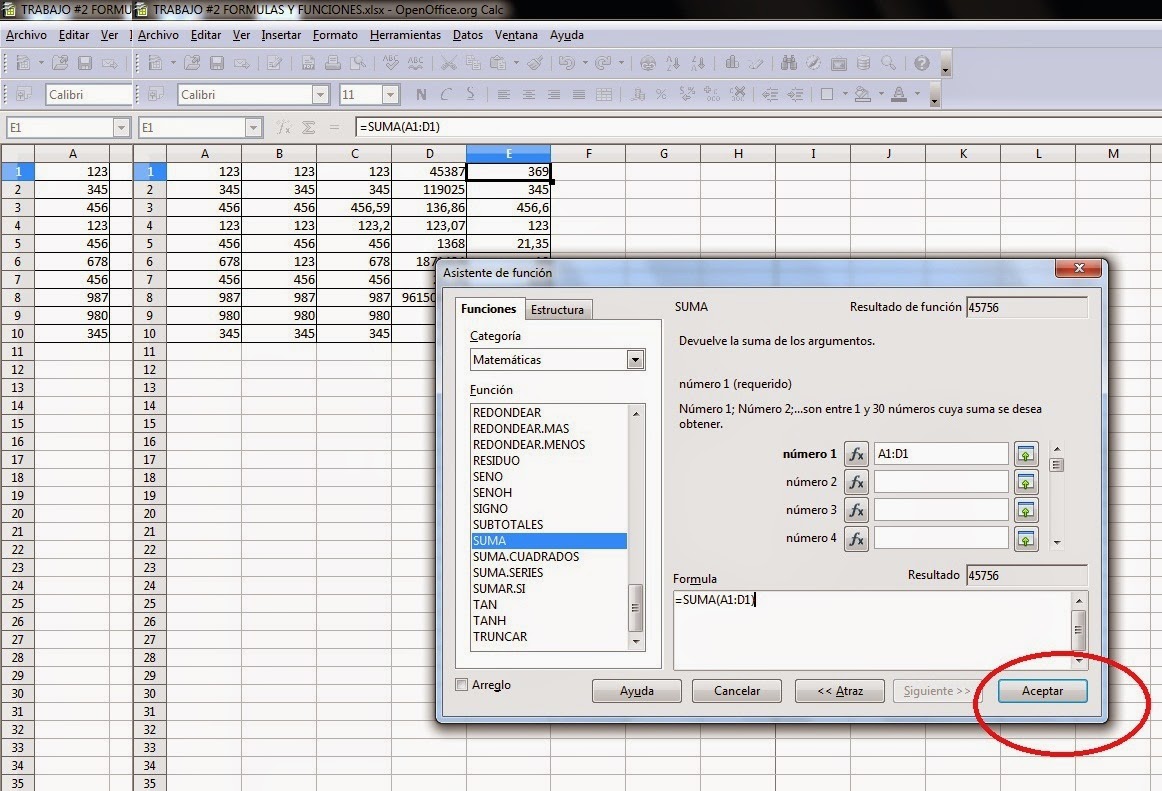Toggle bold formatting with the N icon
Viewport: 1162px width, 791px height.
[x=420, y=94]
